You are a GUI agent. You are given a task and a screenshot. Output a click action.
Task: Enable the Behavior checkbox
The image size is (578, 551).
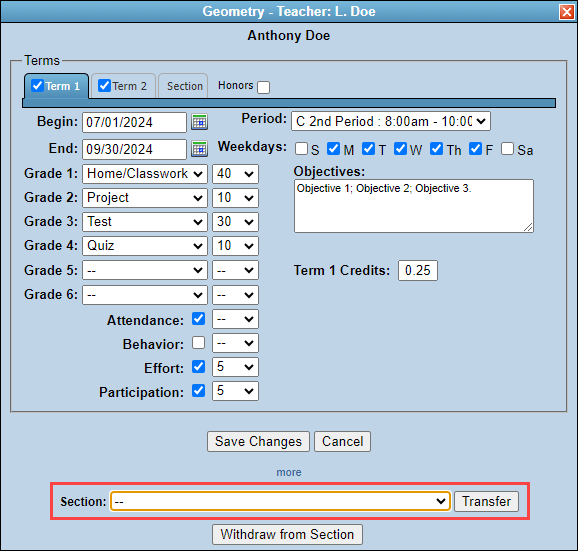(x=199, y=342)
